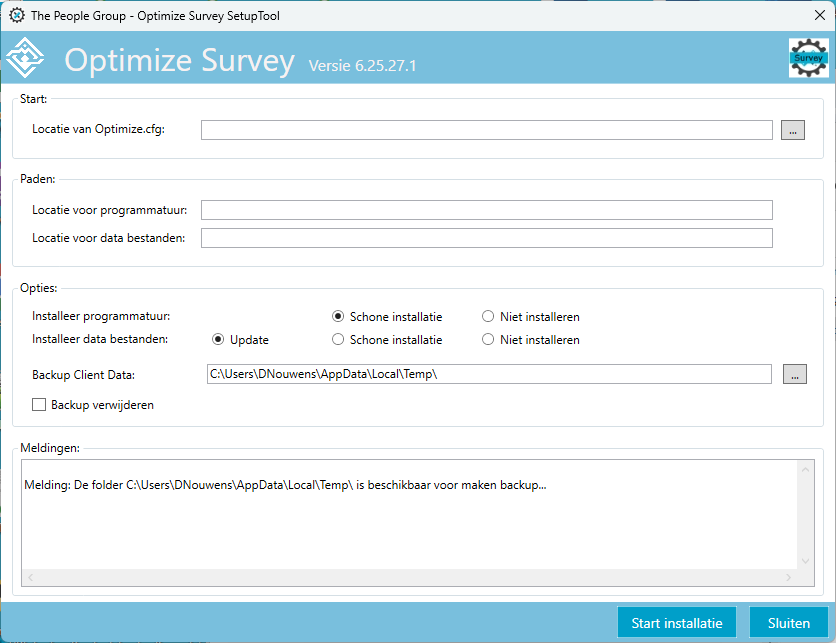Click the horizontal scrollbar left arrow
The image size is (836, 643).
30,577
